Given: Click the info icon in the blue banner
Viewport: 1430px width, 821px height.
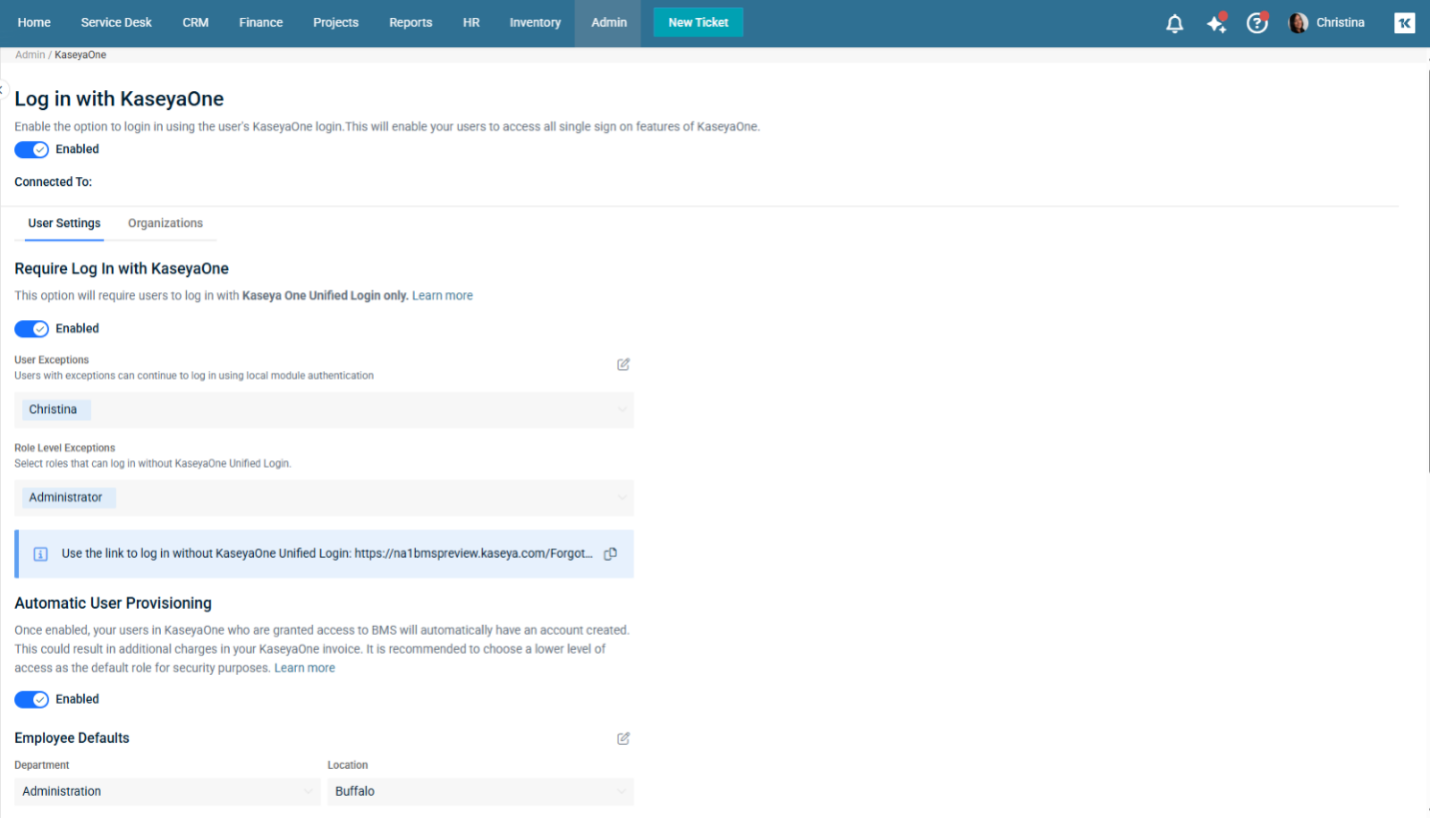Looking at the screenshot, I should click(41, 554).
